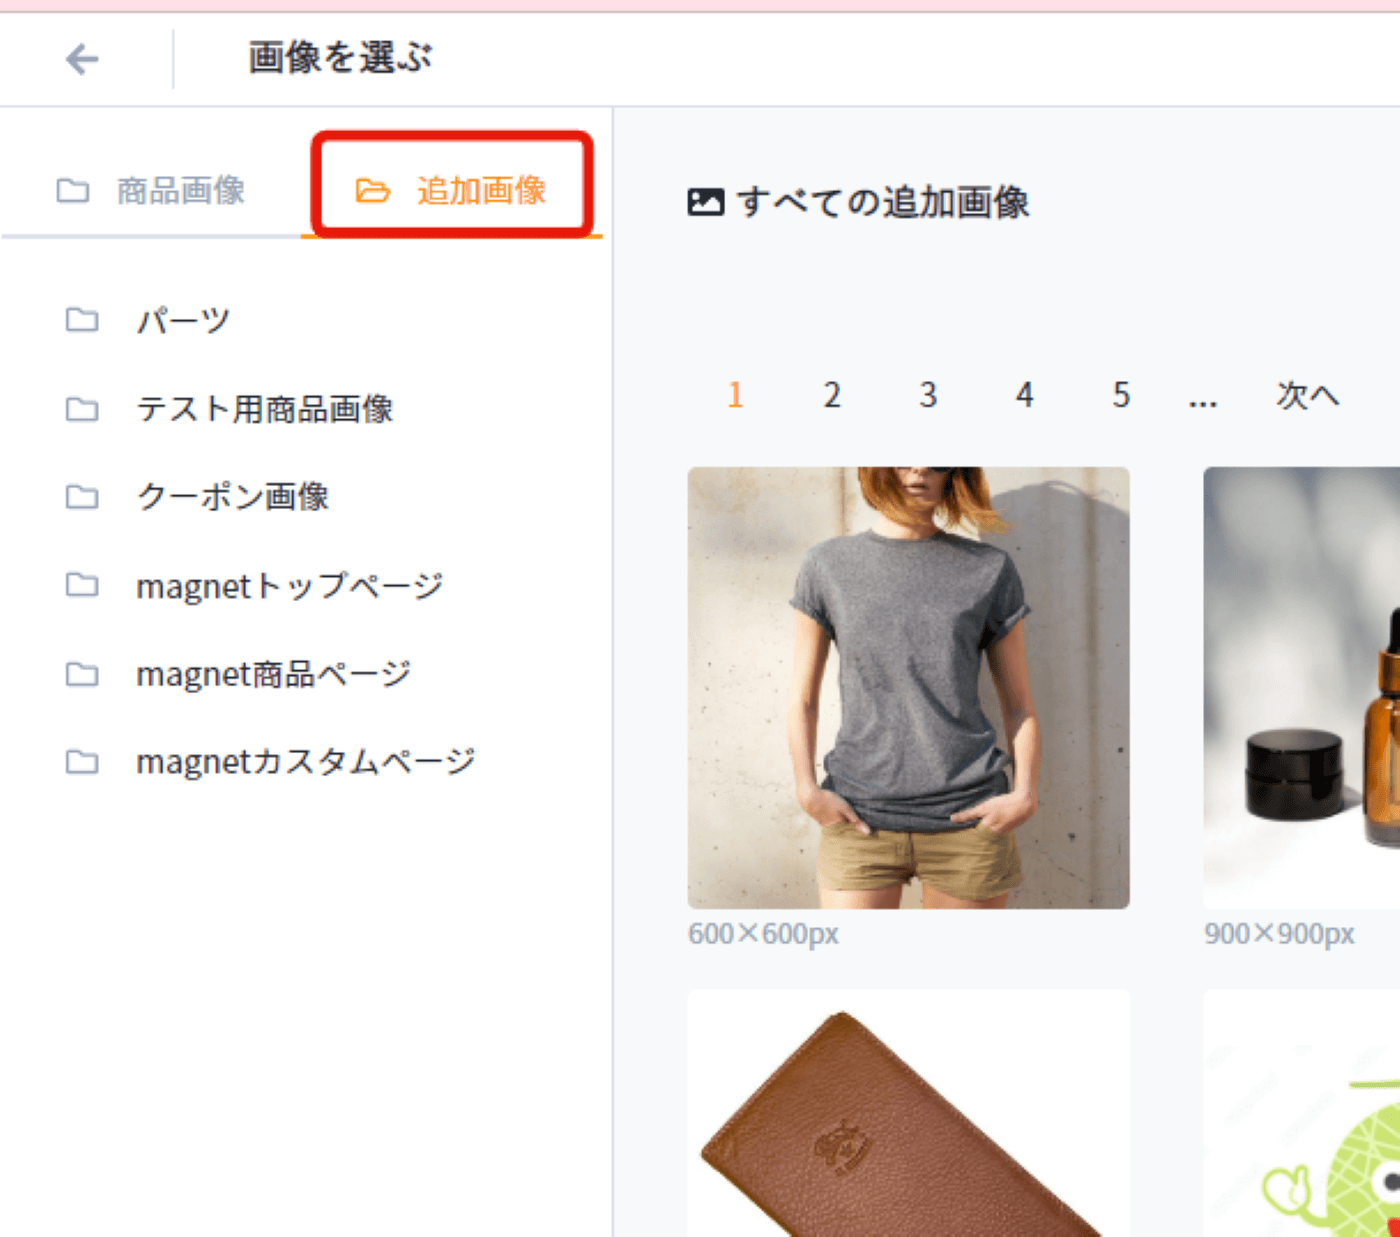1400x1237 pixels.
Task: Select the gray T-shirt model thumbnail
Action: [x=909, y=688]
